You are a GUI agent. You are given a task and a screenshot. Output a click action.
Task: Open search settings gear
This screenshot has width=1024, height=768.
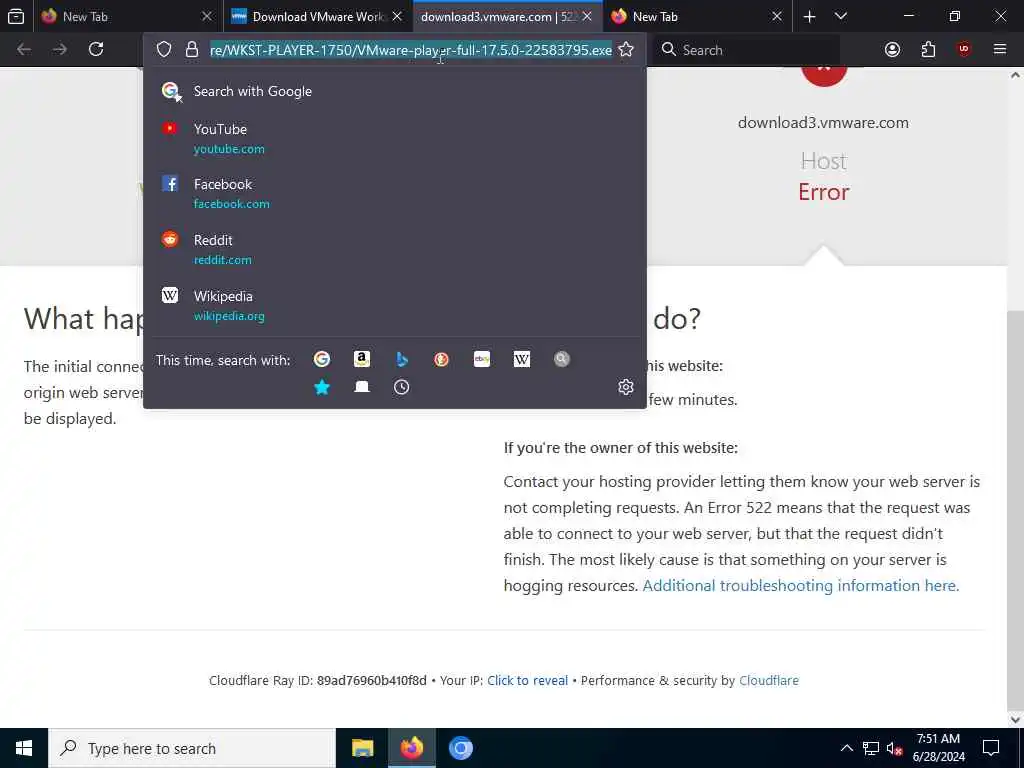[626, 387]
